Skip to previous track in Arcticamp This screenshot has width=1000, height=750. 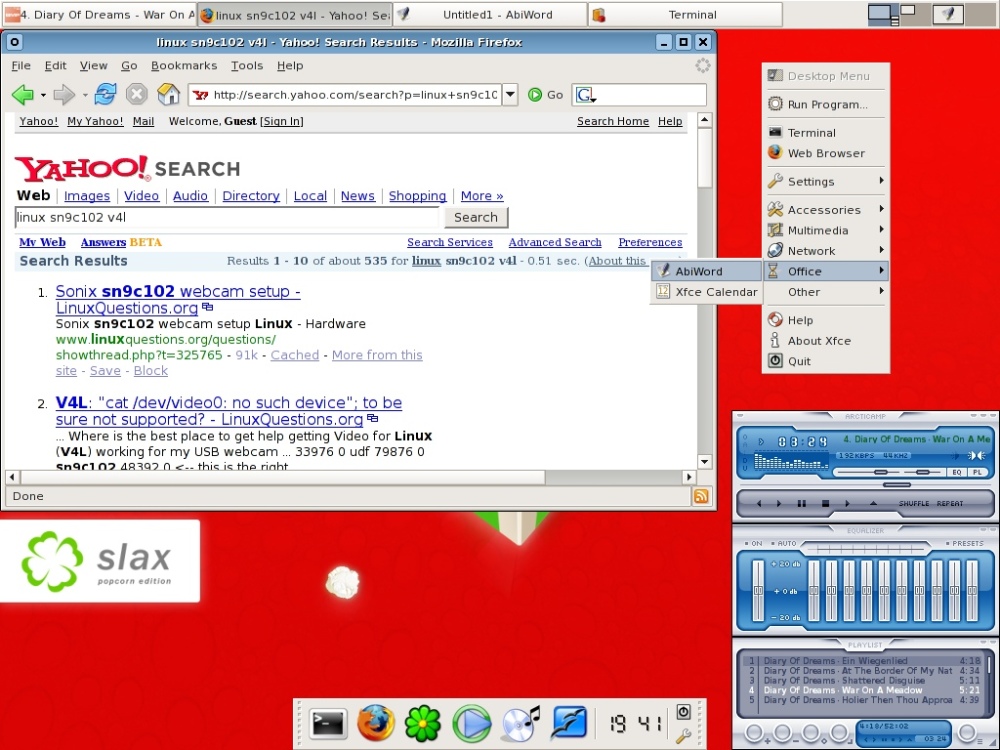click(759, 503)
